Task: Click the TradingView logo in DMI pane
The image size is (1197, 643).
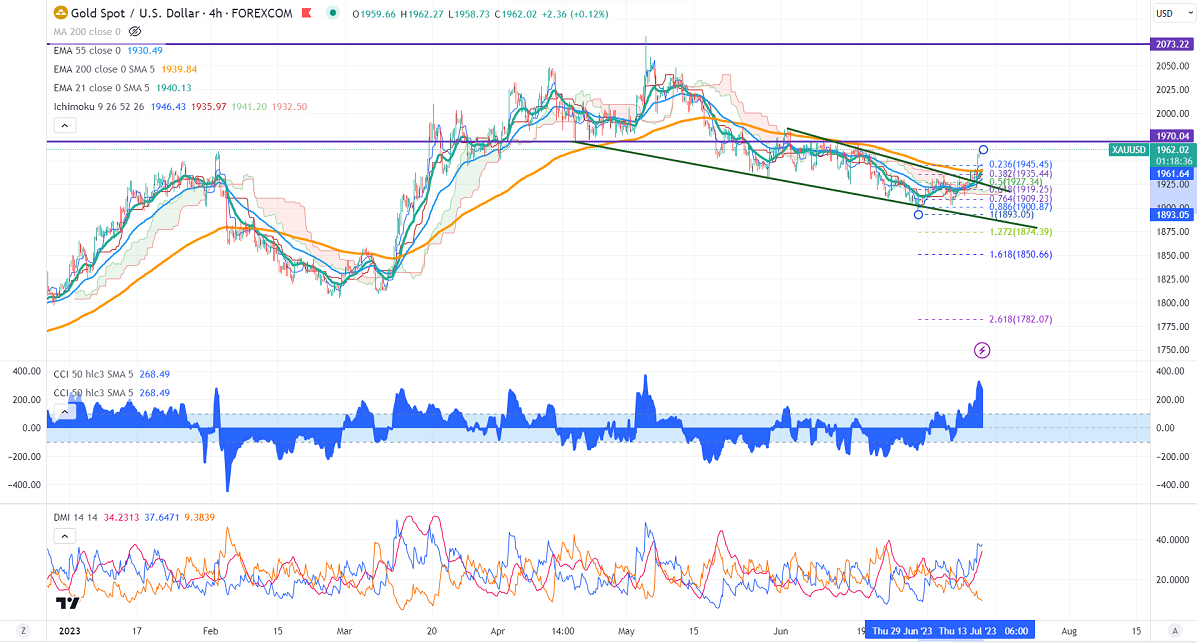Action: [x=67, y=603]
